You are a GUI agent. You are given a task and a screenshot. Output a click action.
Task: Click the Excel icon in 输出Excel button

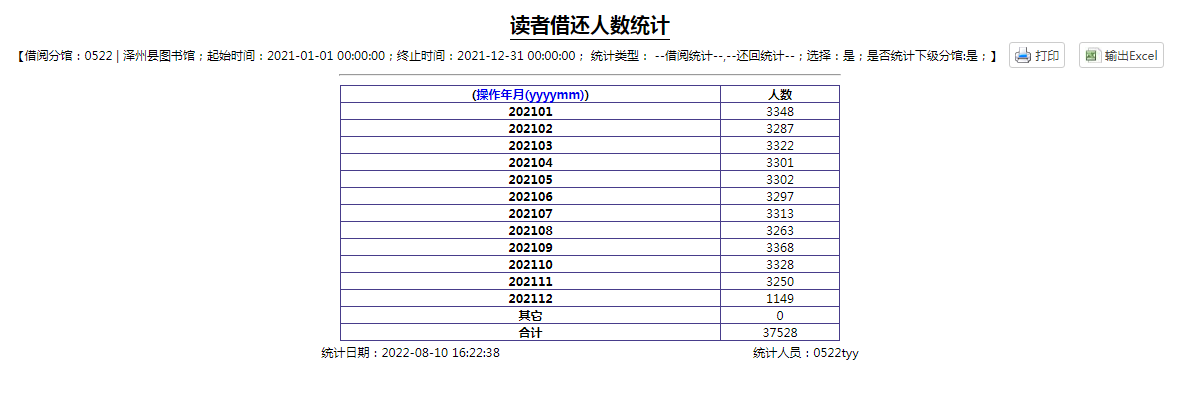pyautogui.click(x=1092, y=56)
